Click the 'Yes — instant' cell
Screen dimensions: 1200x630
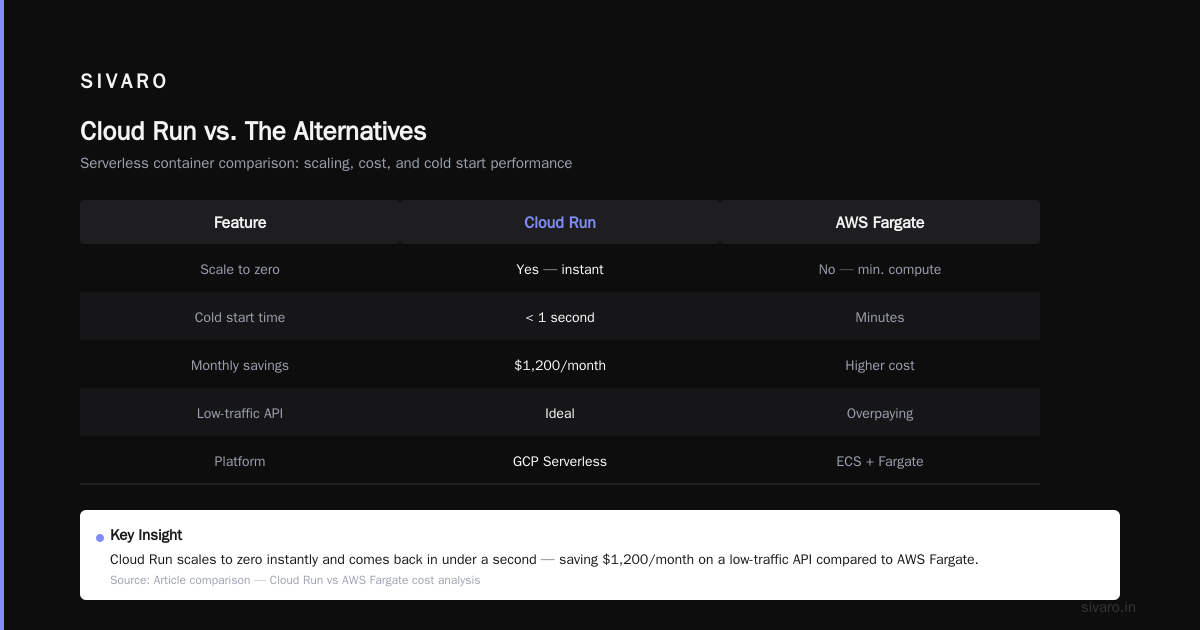(560, 269)
